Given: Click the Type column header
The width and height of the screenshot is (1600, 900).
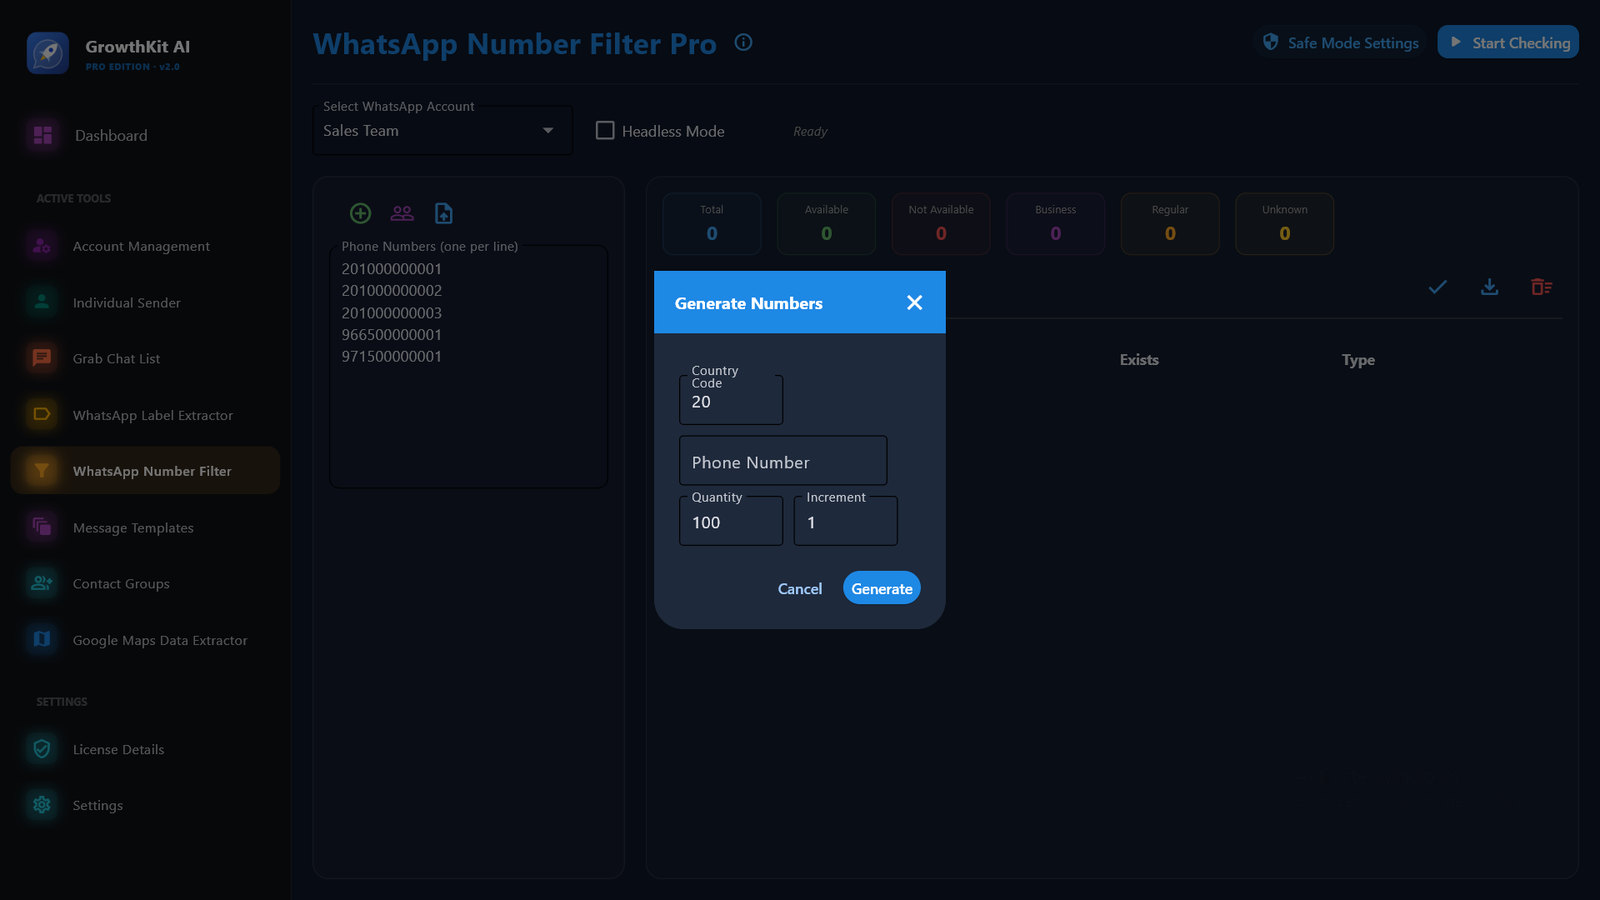Looking at the screenshot, I should [x=1358, y=360].
